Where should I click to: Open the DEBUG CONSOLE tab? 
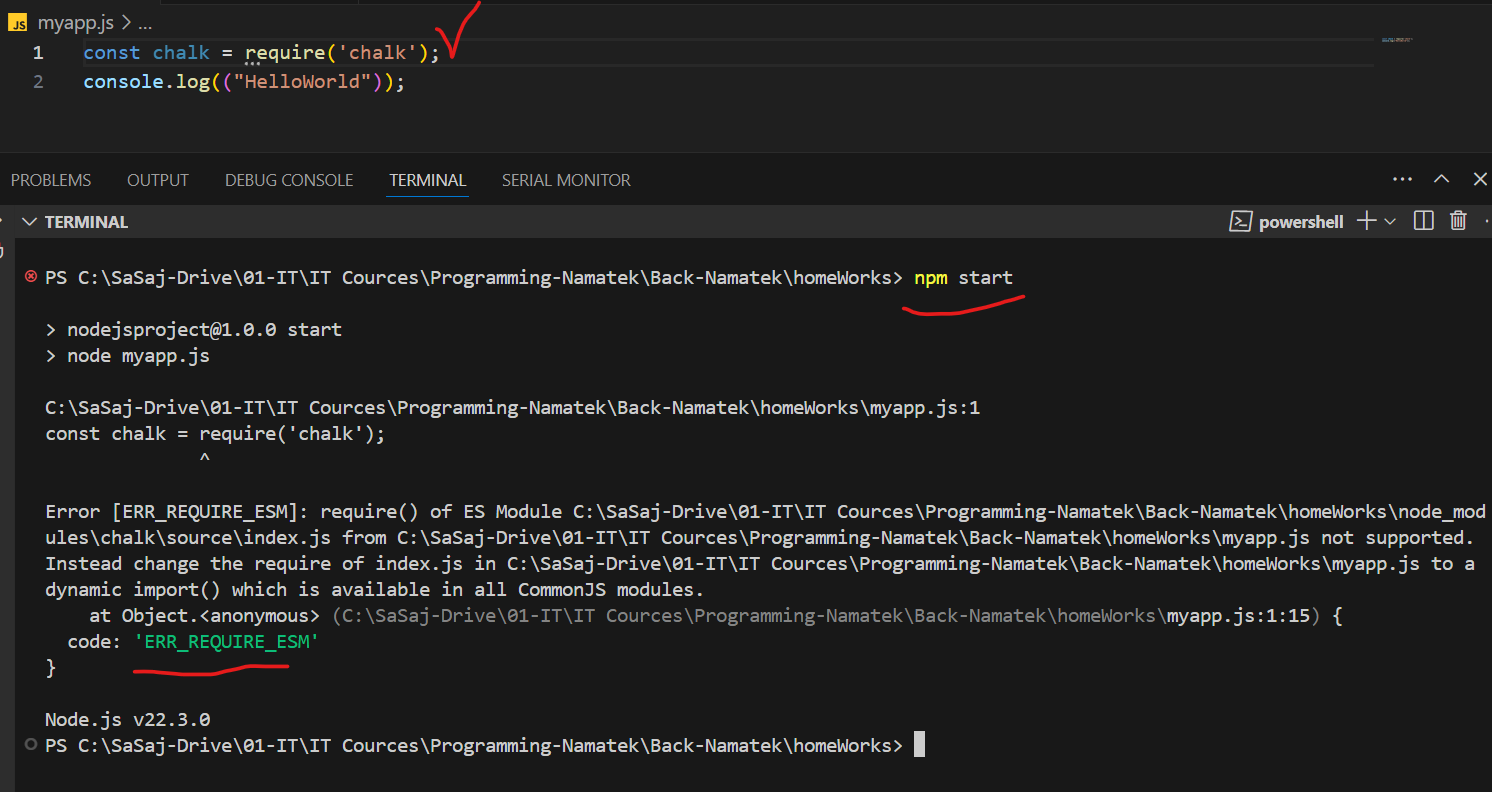coord(289,180)
